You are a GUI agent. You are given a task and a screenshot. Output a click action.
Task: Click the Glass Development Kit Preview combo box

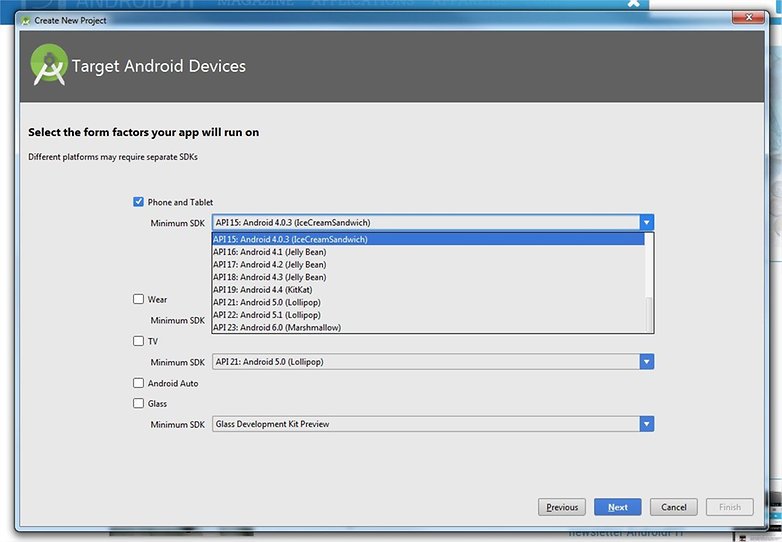[433, 424]
